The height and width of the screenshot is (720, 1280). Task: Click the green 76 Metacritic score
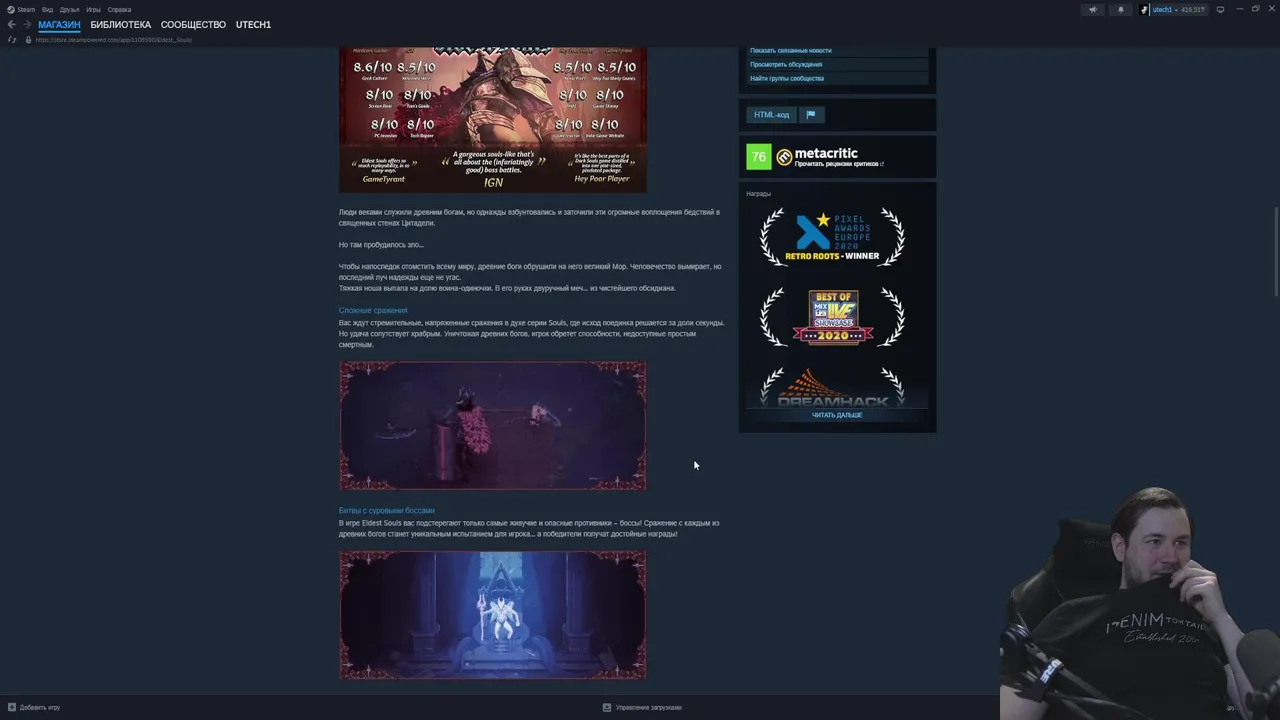click(x=759, y=157)
